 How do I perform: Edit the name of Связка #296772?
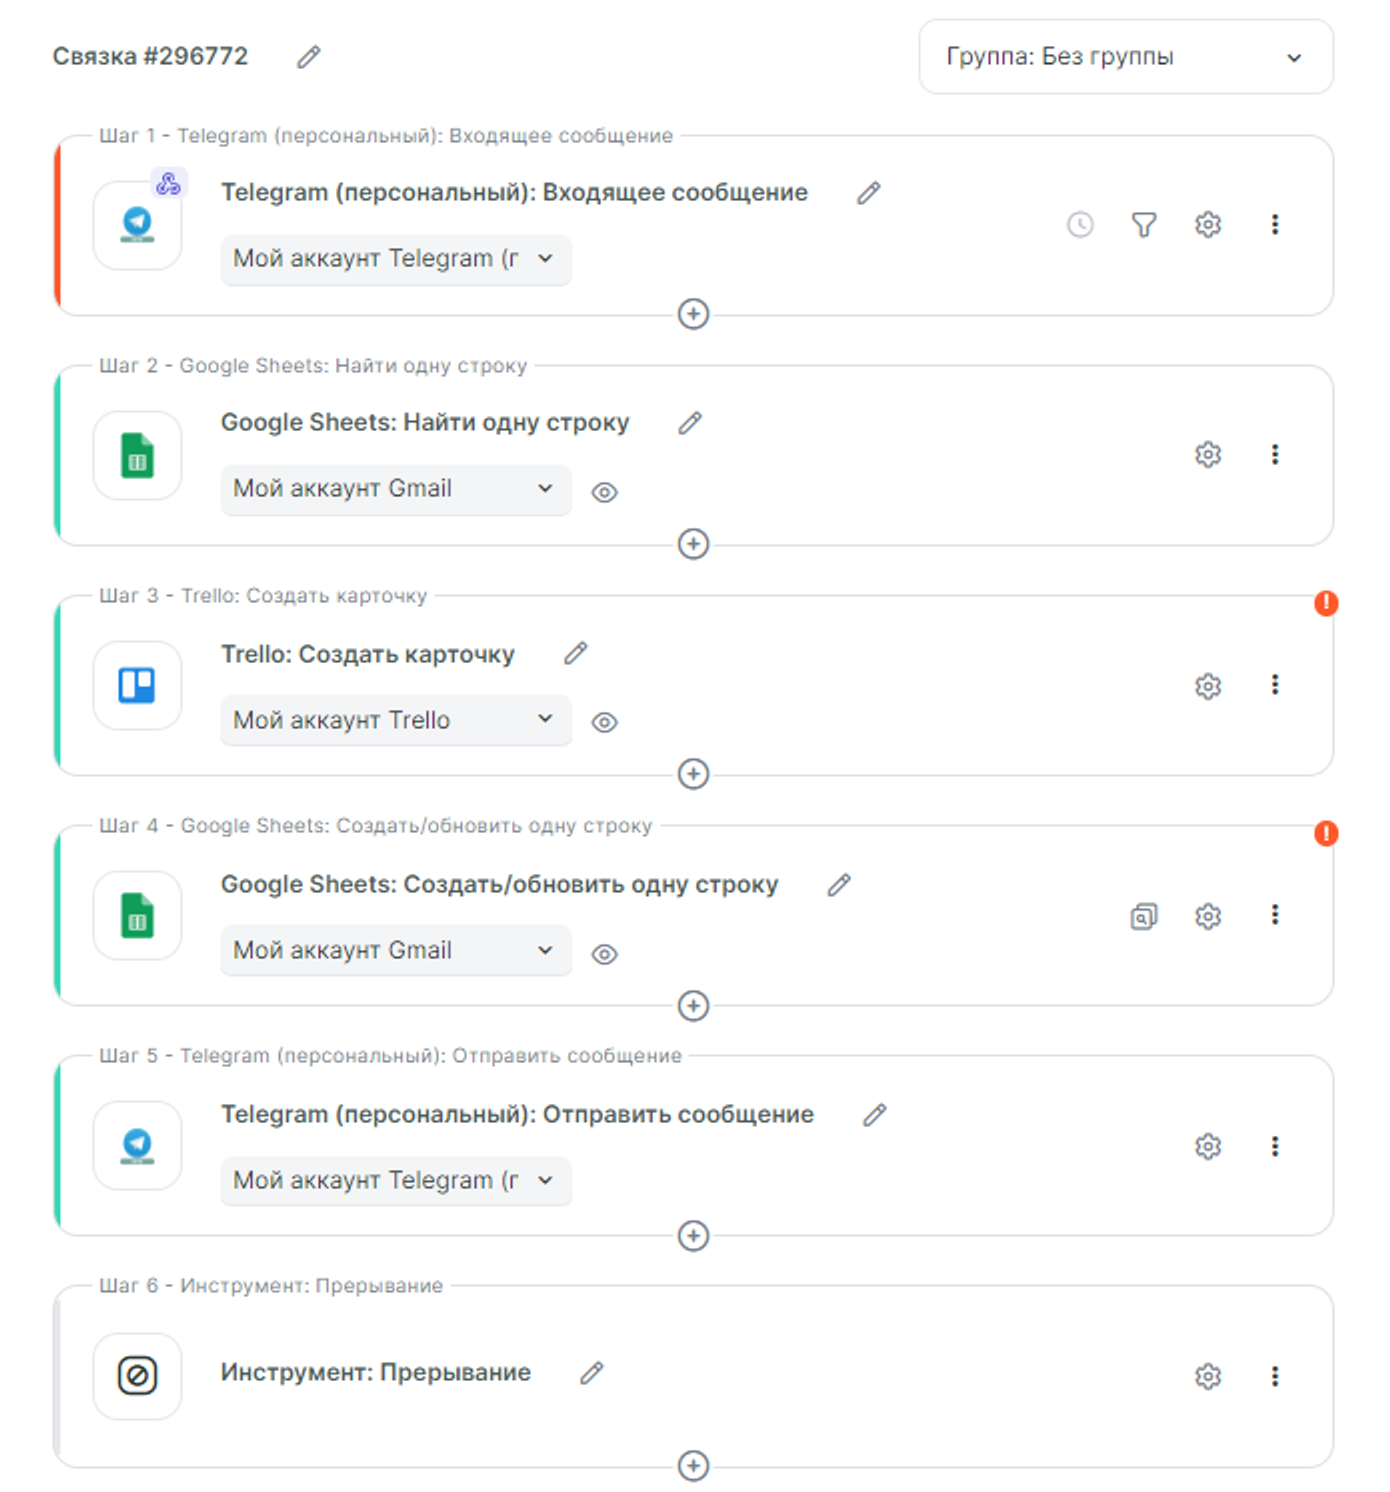tap(309, 57)
